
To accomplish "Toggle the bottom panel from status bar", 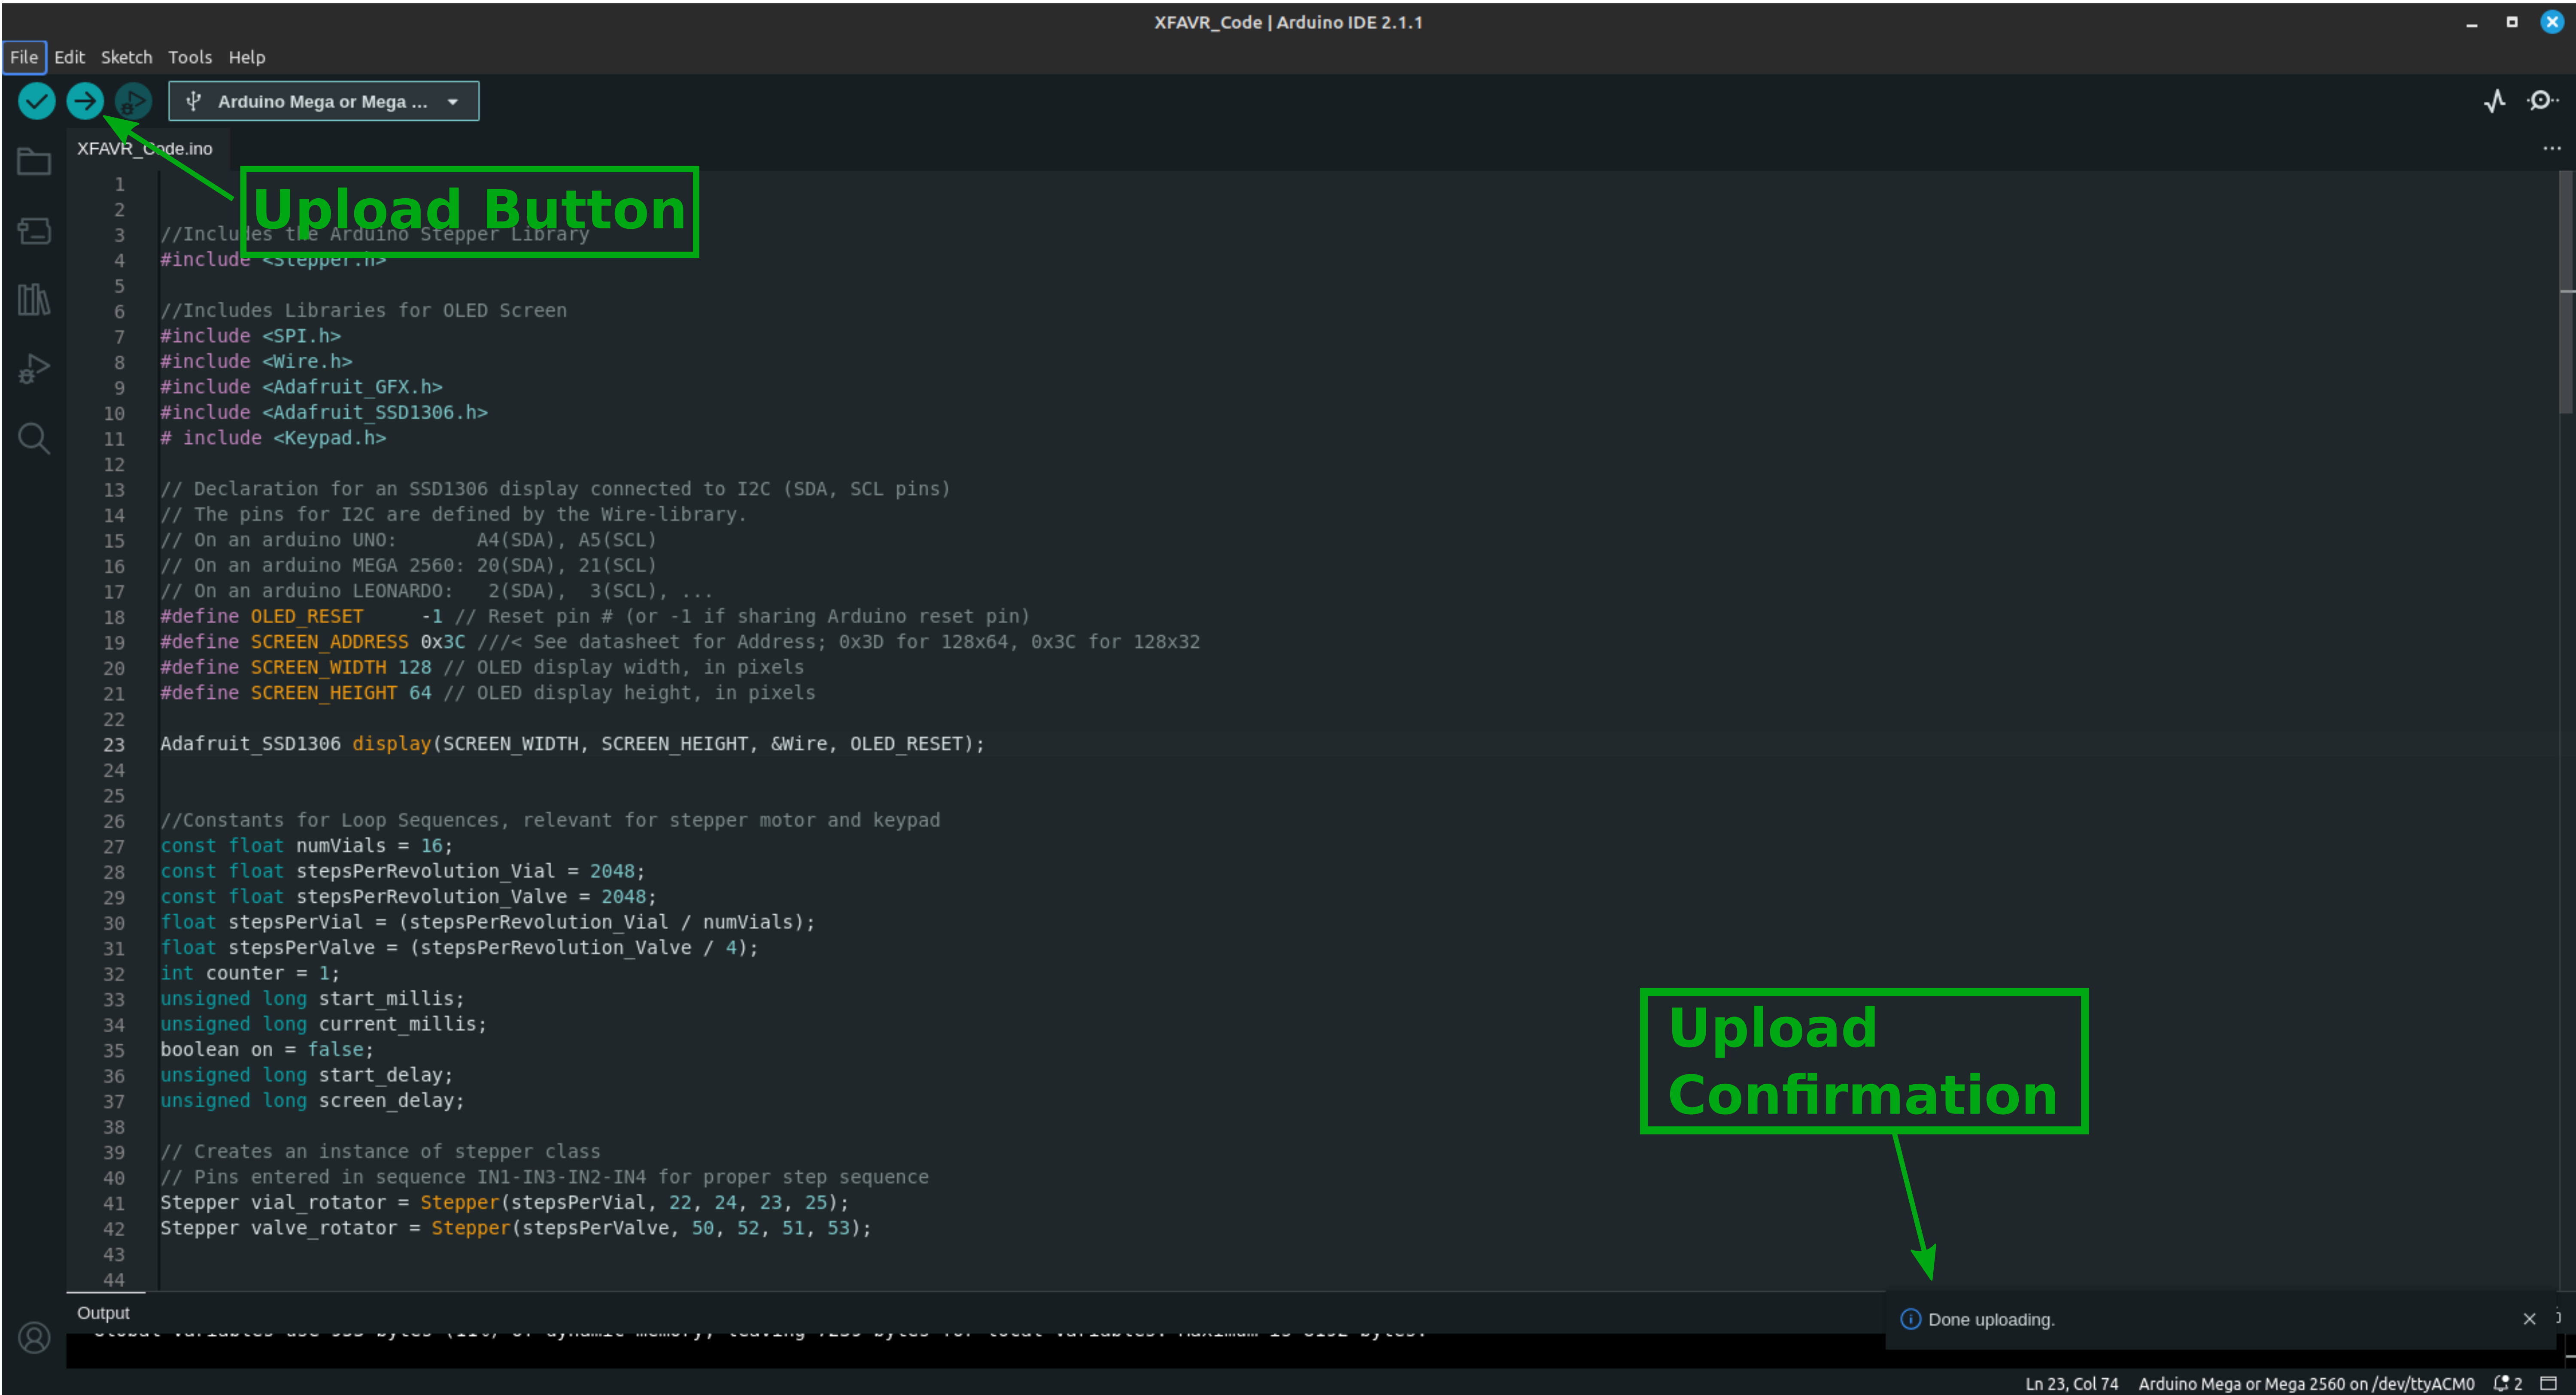I will (x=2549, y=1383).
